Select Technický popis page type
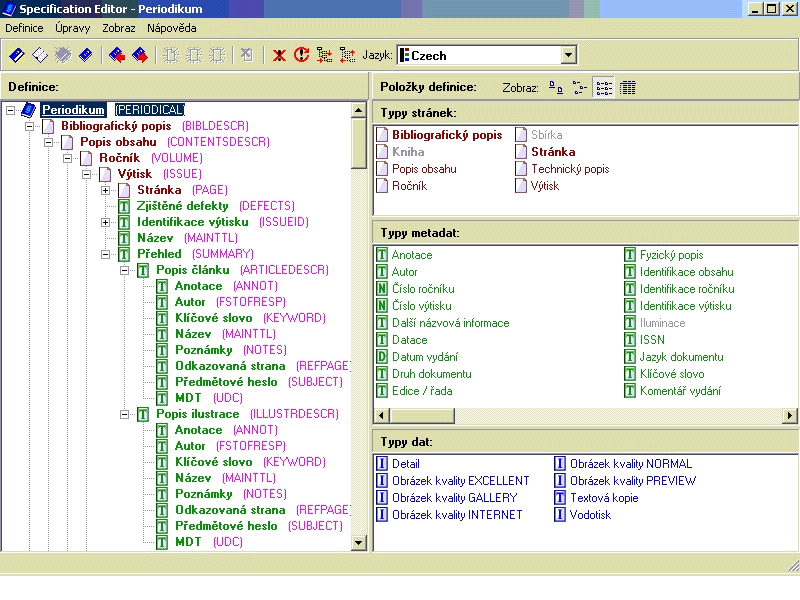 [570, 169]
